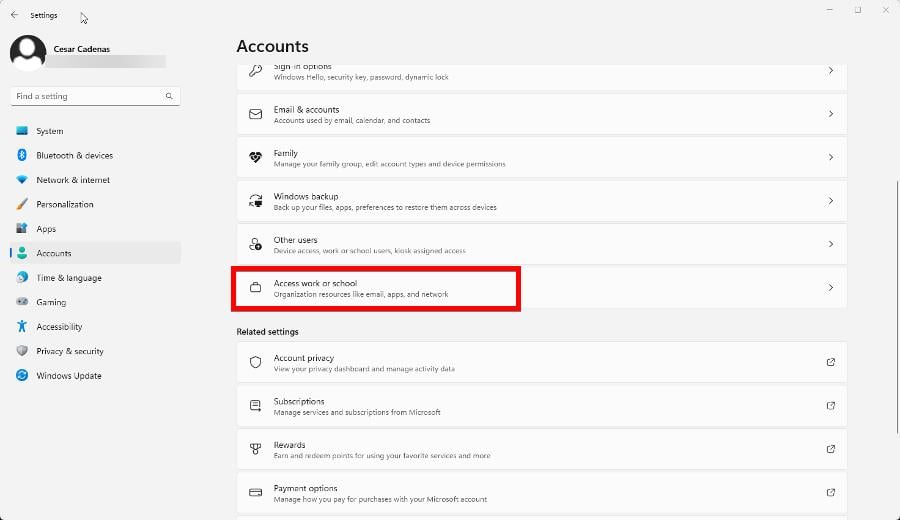Image resolution: width=900 pixels, height=520 pixels.
Task: Open Family row chevron arrow
Action: coord(831,157)
